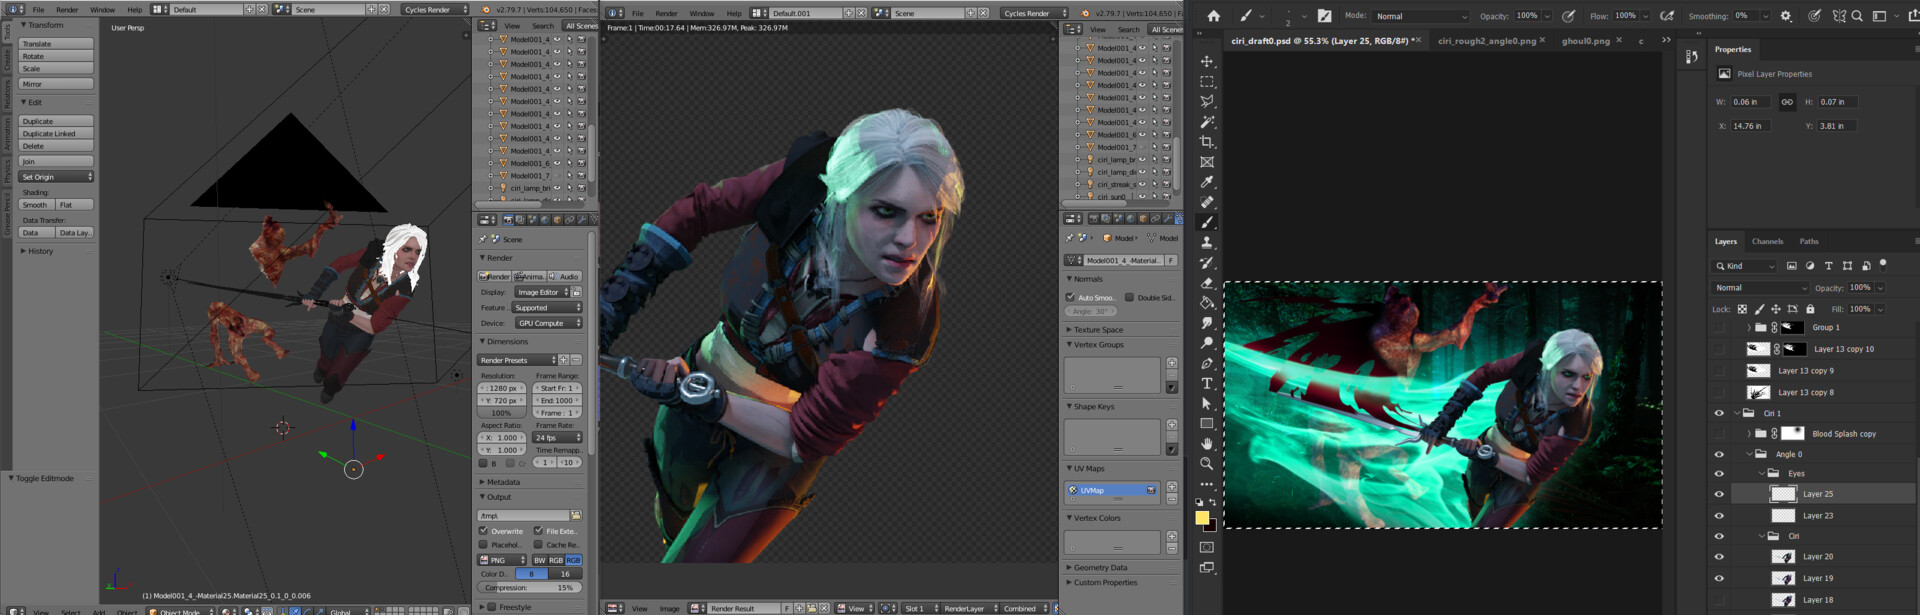1920x615 pixels.
Task: Open the Set Origin dropdown
Action: [x=56, y=177]
